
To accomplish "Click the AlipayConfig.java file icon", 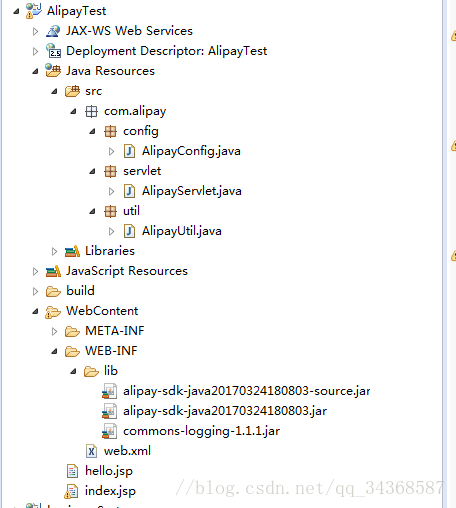I will click(129, 151).
